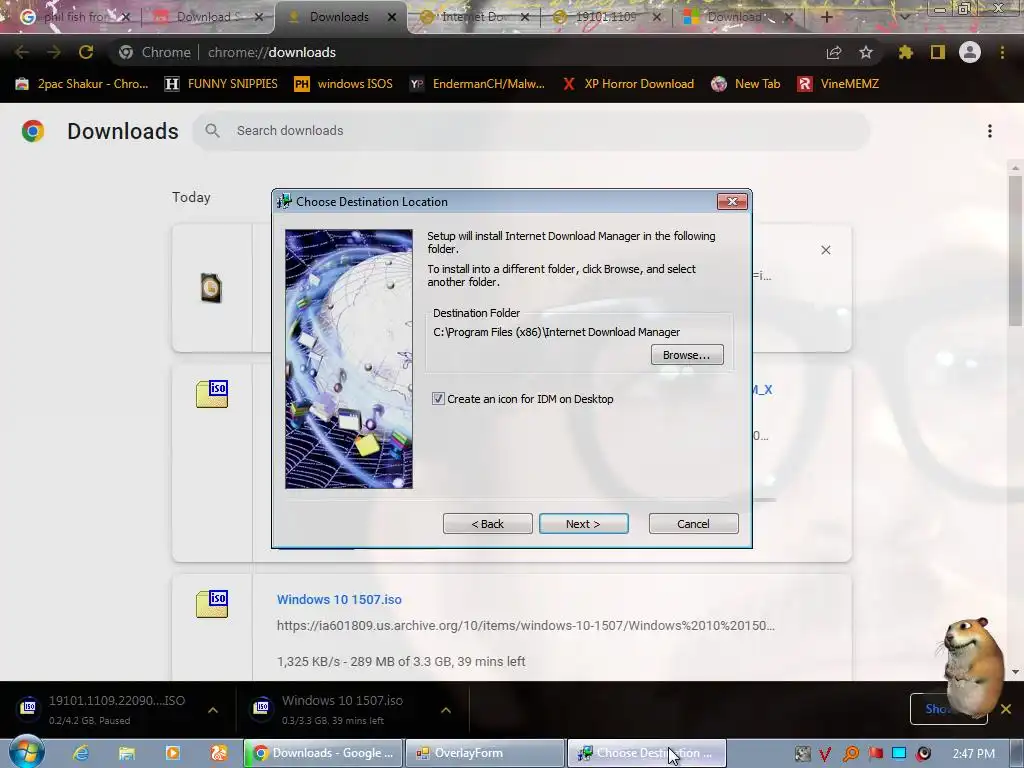Reload the Chrome page
The height and width of the screenshot is (768, 1024).
[86, 52]
